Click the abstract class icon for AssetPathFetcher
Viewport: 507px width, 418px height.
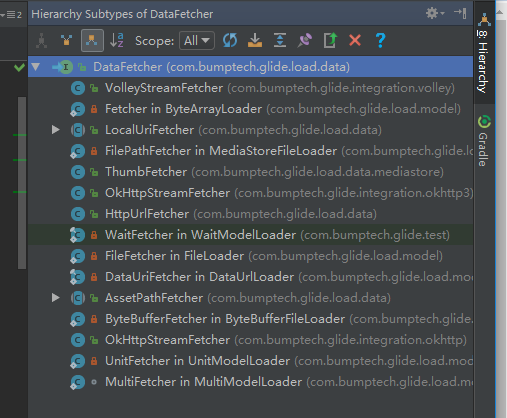(78, 298)
